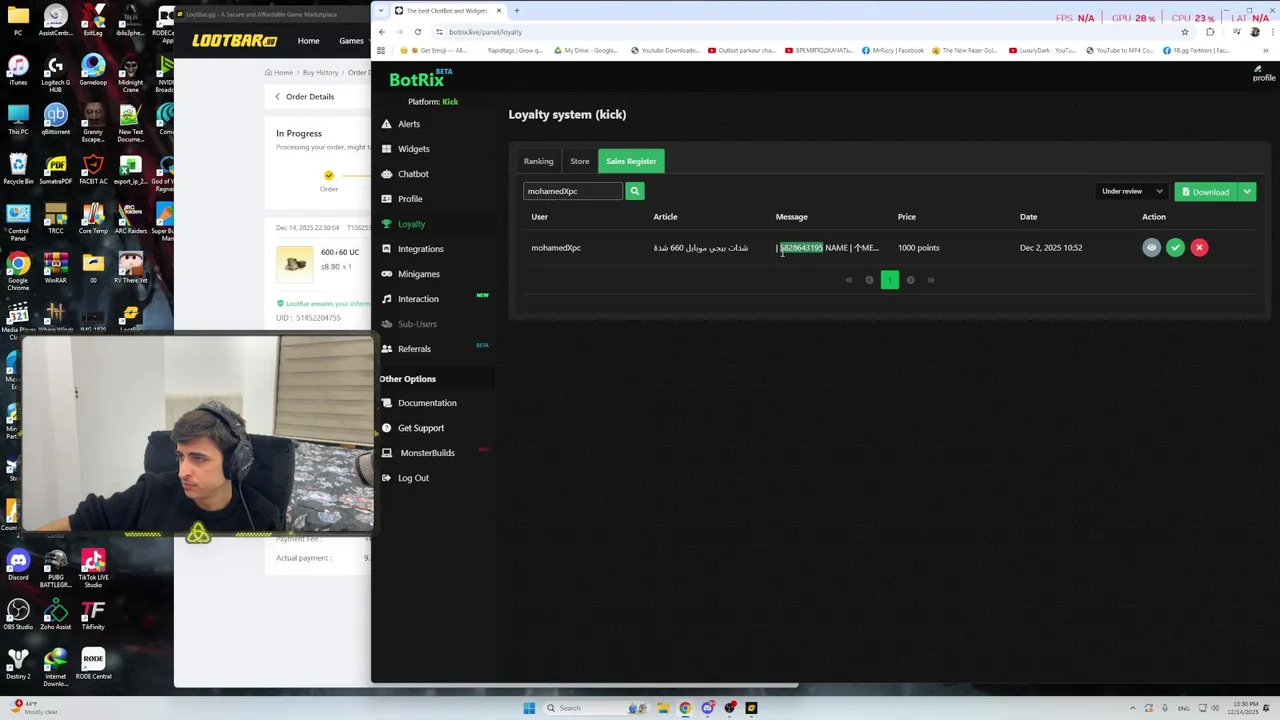Click Home in LootBar window navigation
The image size is (1280, 720).
point(308,41)
